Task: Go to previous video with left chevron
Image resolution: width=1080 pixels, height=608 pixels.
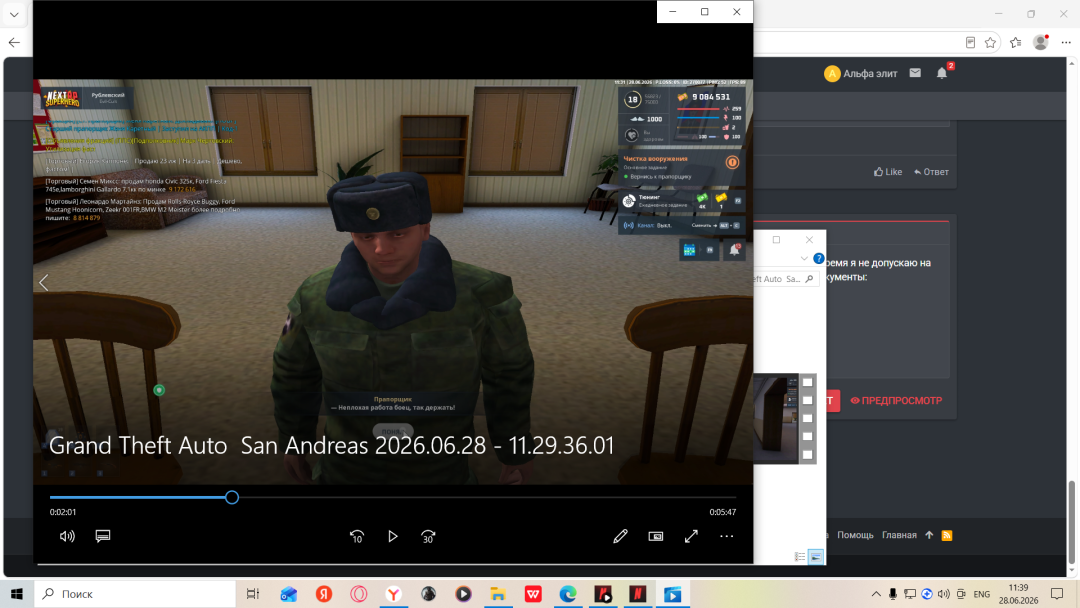Action: 43,282
